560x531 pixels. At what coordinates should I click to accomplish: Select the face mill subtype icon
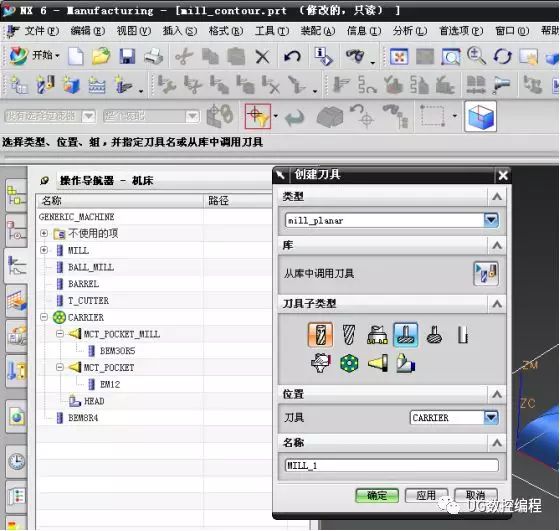coord(377,335)
